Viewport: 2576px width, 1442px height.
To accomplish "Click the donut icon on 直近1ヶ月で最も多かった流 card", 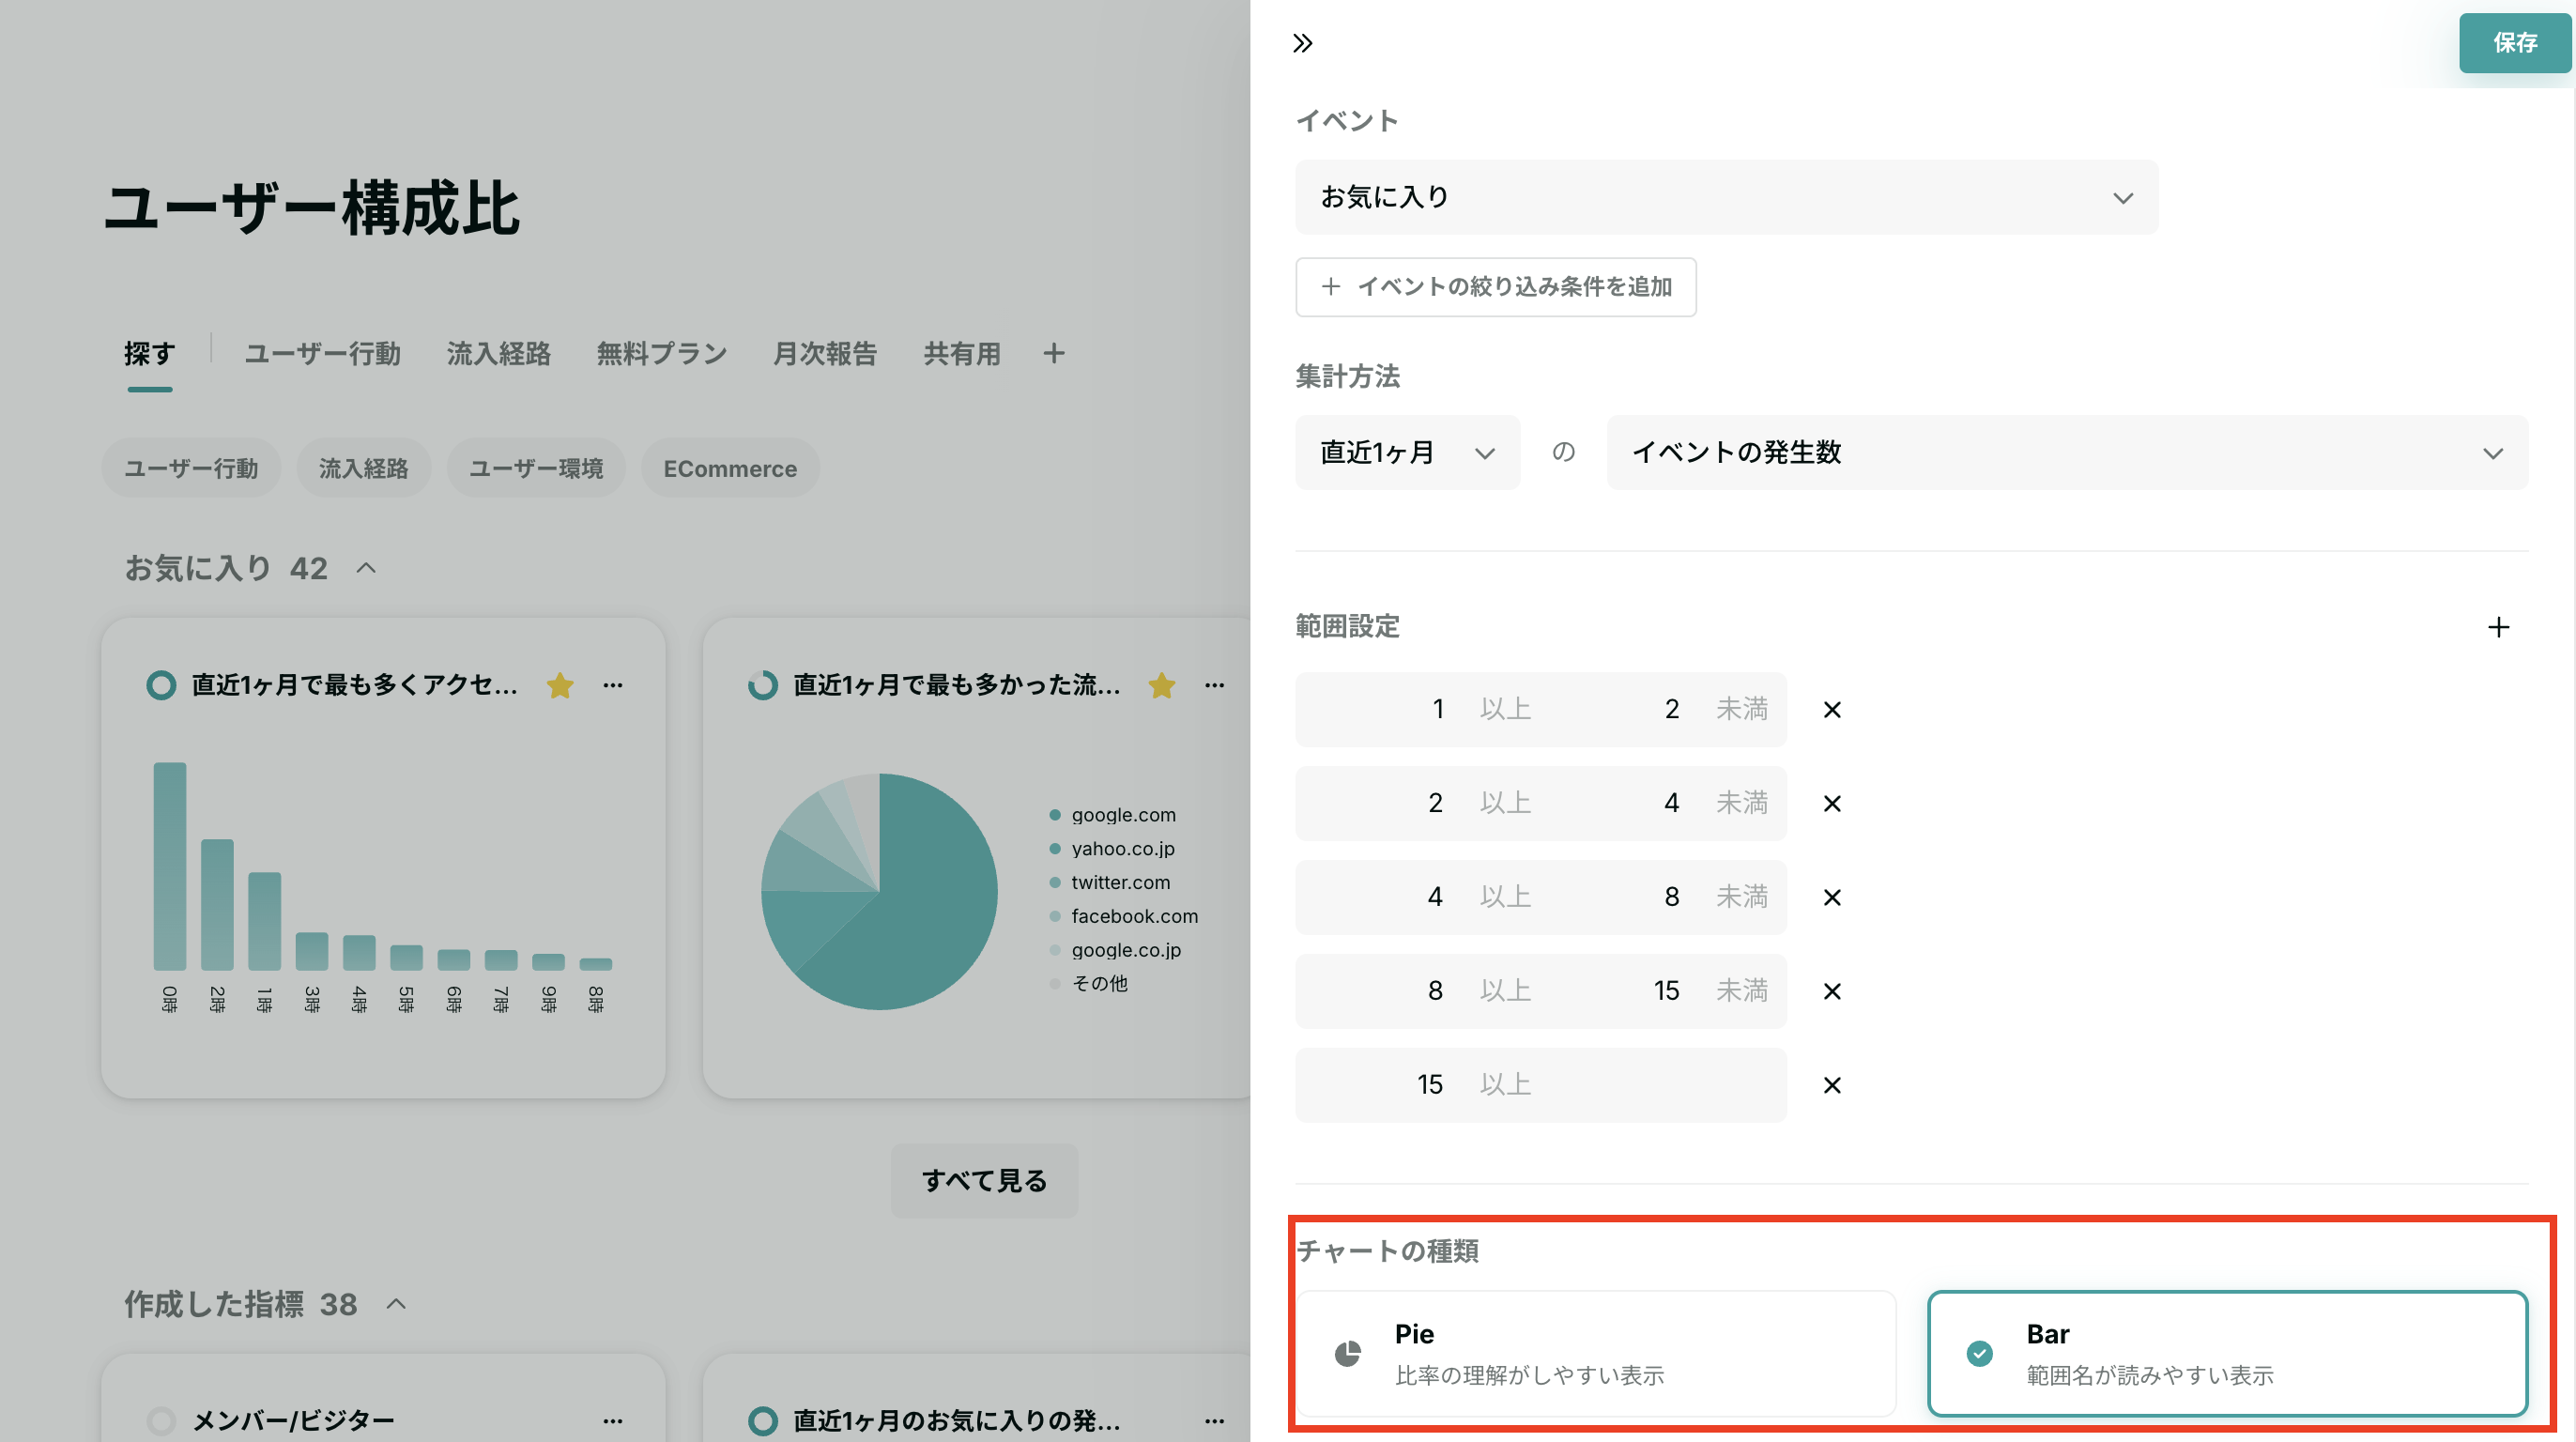I will click(762, 685).
